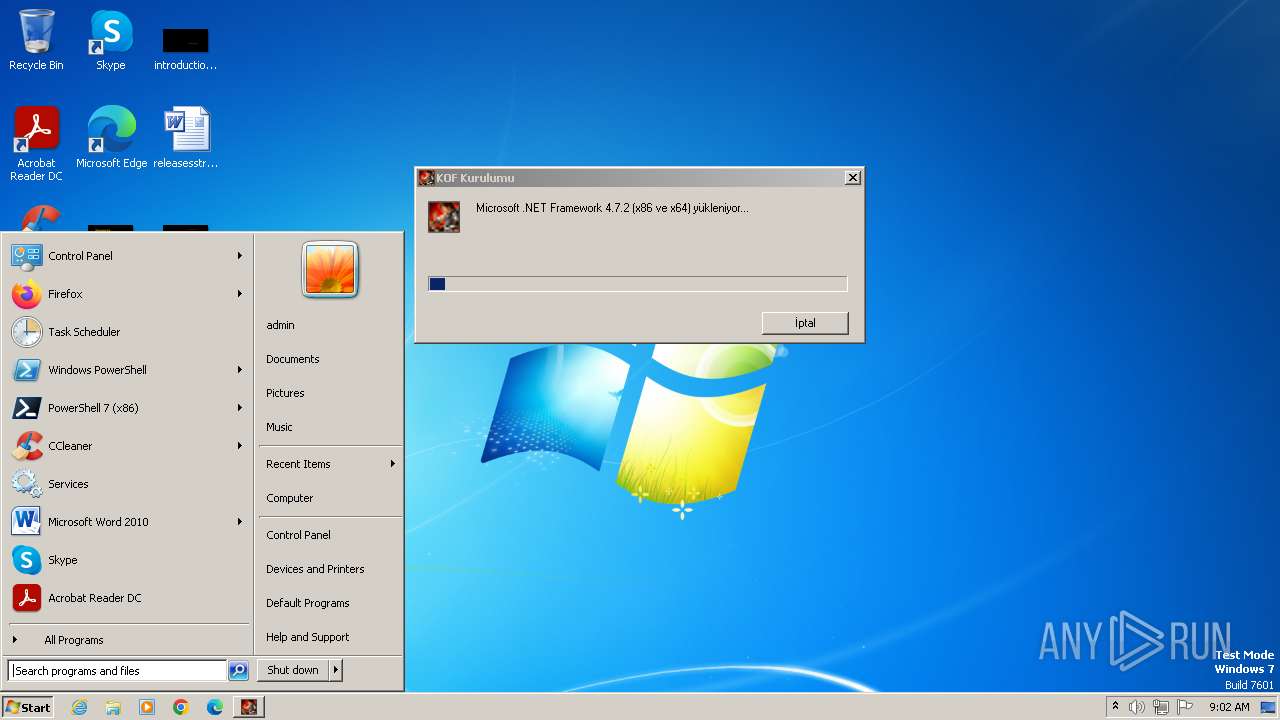Show hidden tray icons arrow
This screenshot has height=720, width=1280.
1115,706
